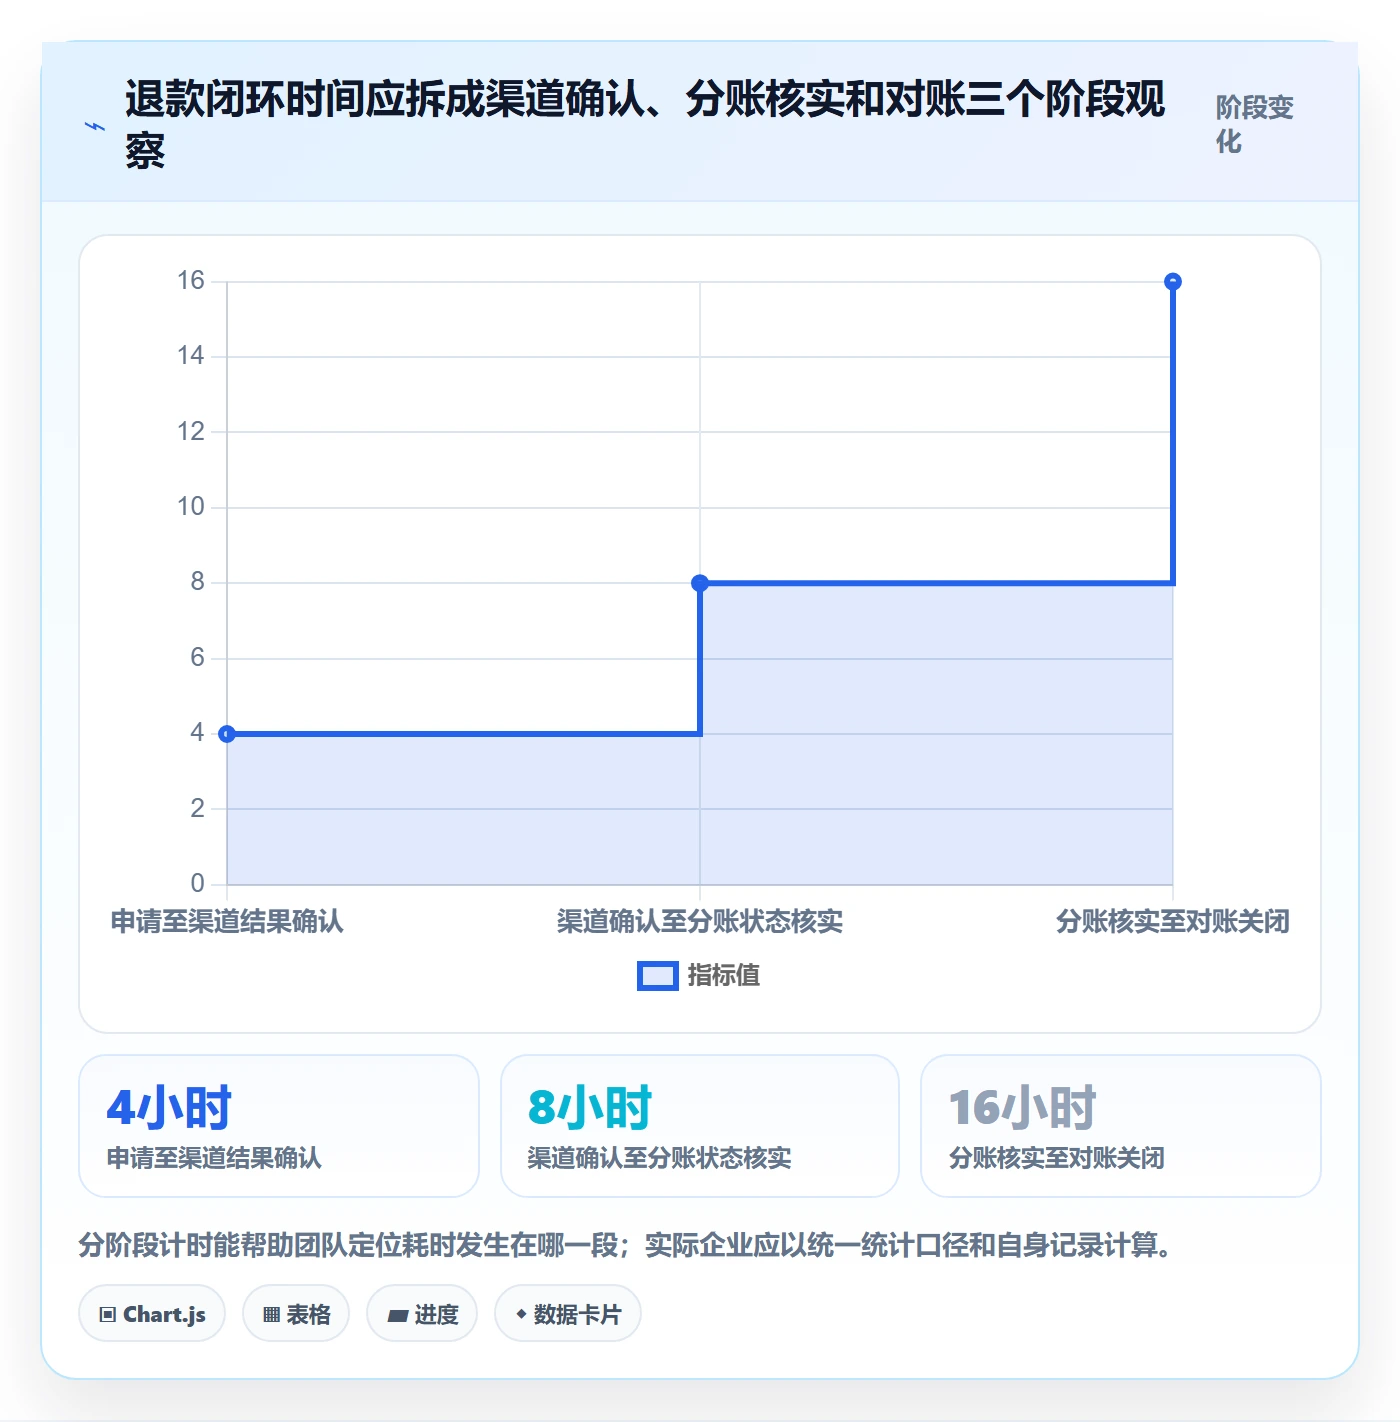Click the 阶段变化 label in the header
This screenshot has height=1422, width=1400.
pos(1254,124)
